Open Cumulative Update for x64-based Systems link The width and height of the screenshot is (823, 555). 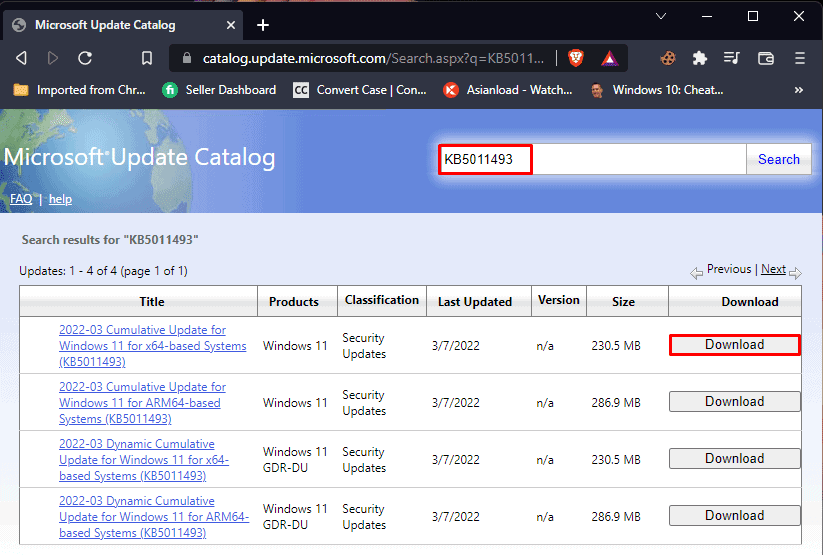[152, 345]
